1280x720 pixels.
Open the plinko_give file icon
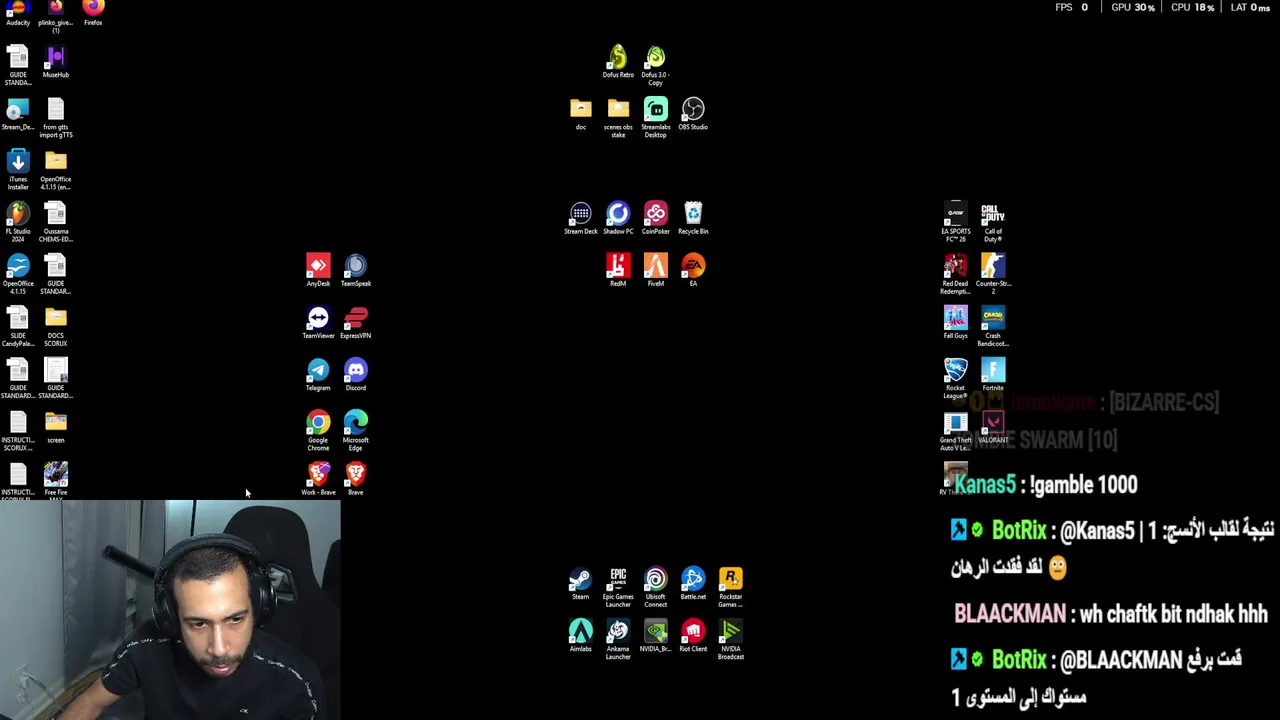pyautogui.click(x=55, y=15)
